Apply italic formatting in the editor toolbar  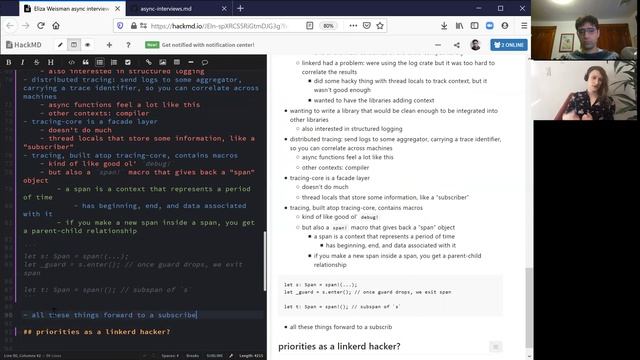coord(22,62)
